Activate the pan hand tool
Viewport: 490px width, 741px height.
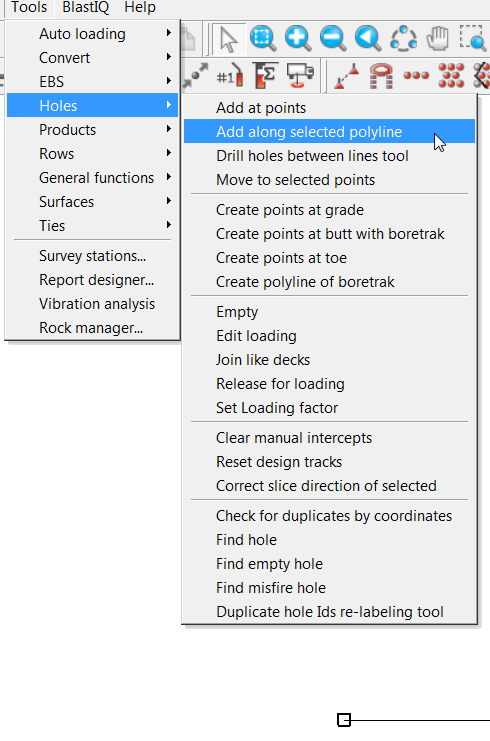click(438, 38)
